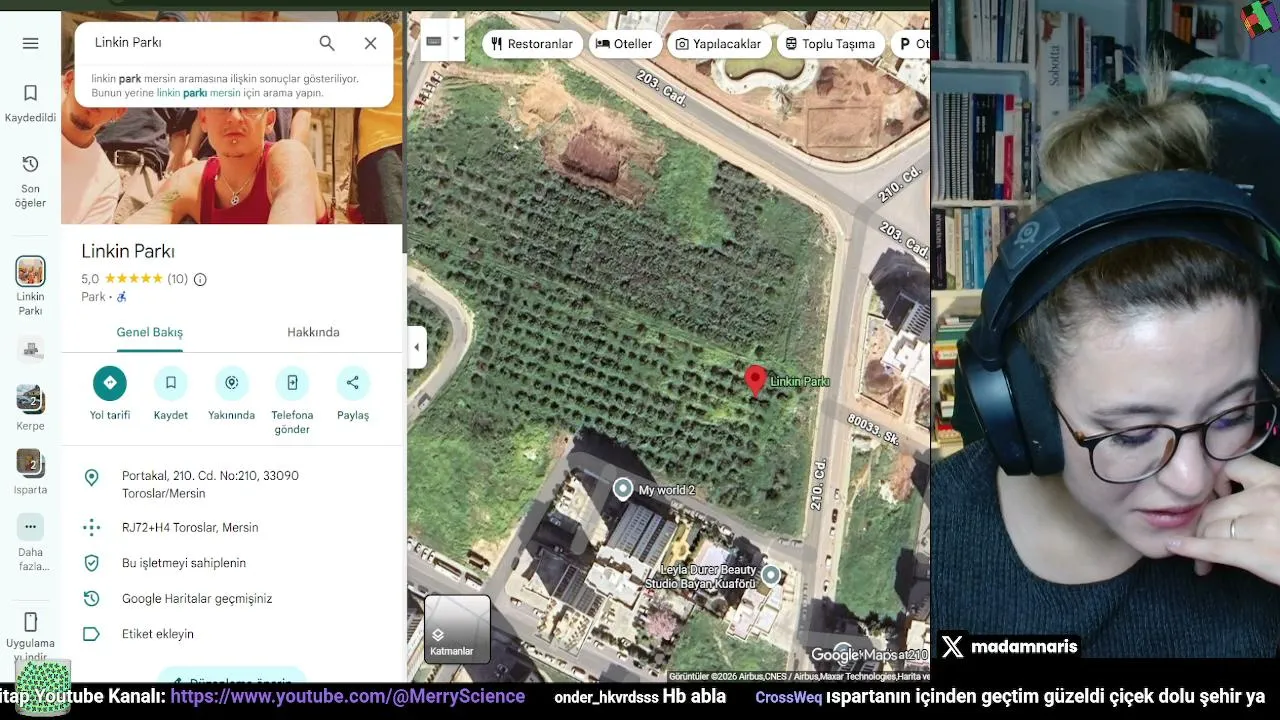Search instead for linkin parkı mersin

[198, 93]
